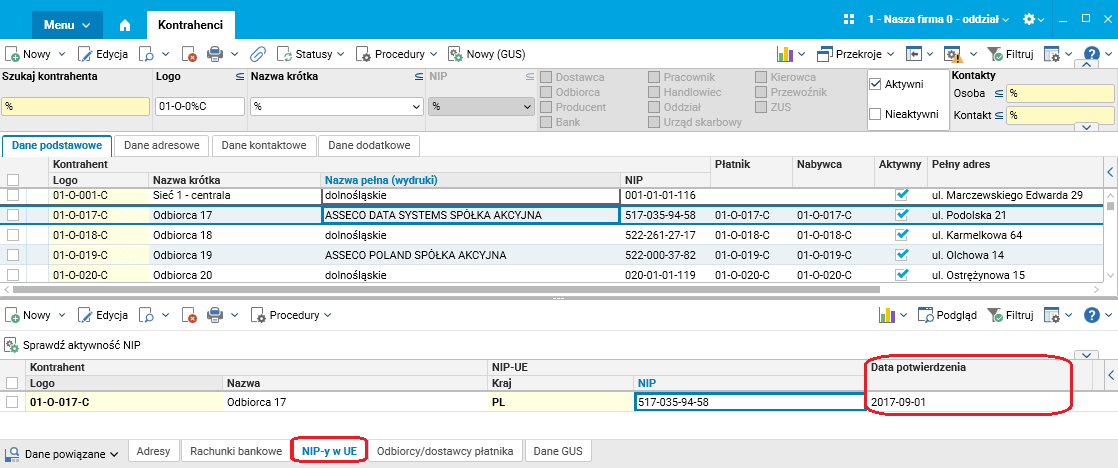This screenshot has height=468, width=1118.
Task: Click bottom toolbar help question icon
Action: coord(1091,315)
